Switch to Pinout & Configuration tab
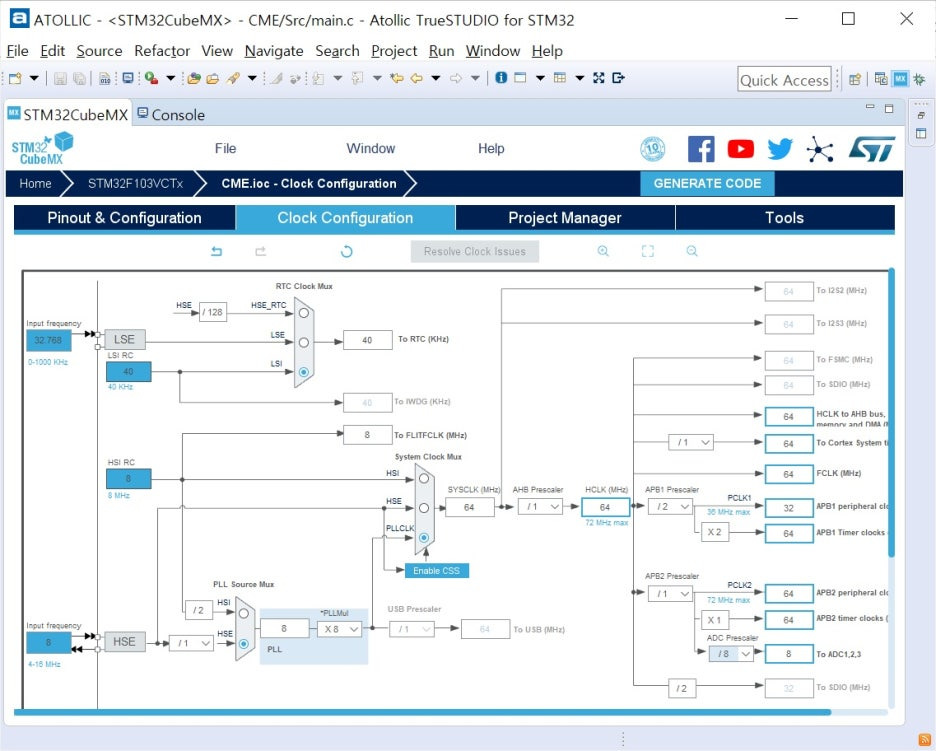This screenshot has height=751, width=936. (x=124, y=218)
